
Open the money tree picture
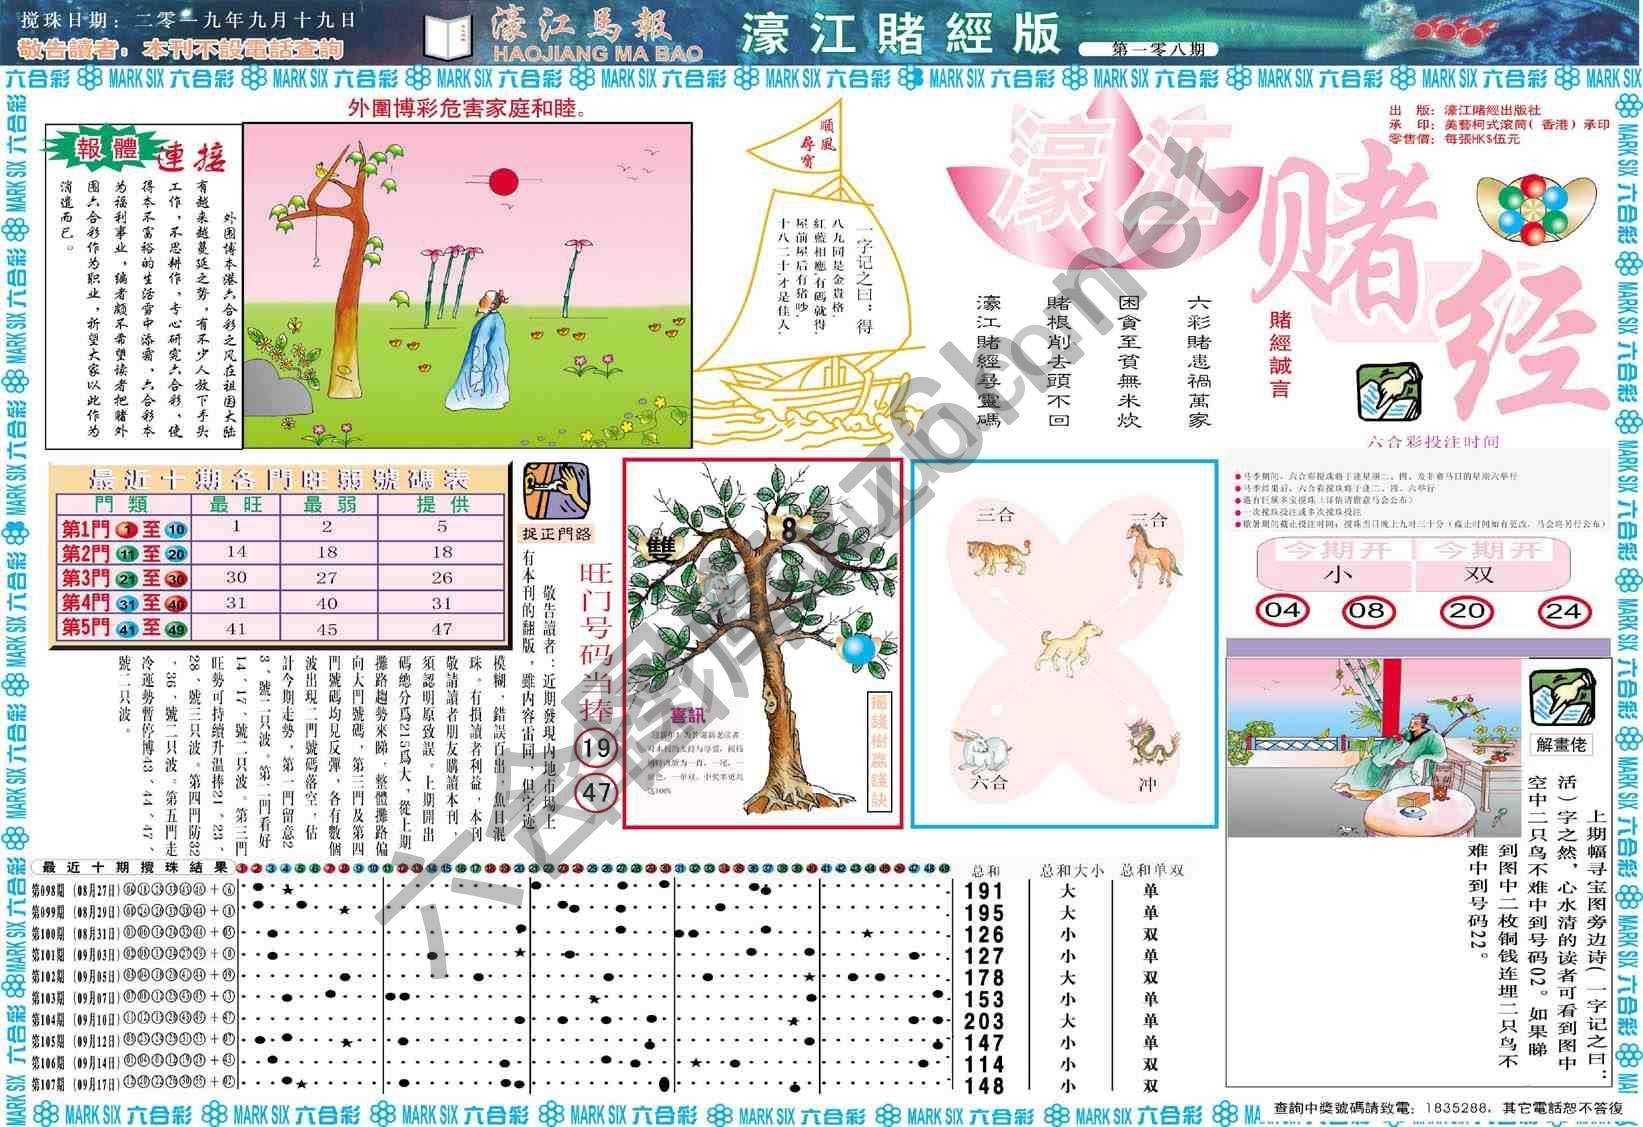tap(762, 643)
